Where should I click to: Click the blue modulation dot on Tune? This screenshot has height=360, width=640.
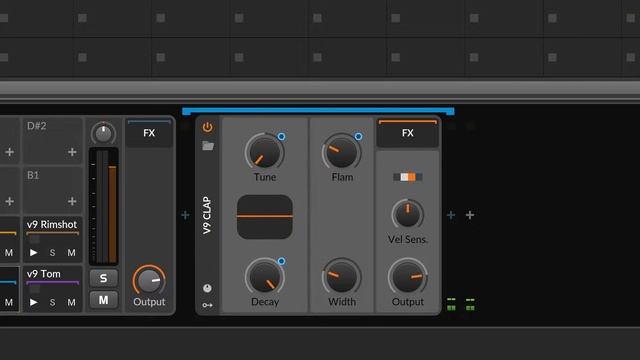pyautogui.click(x=281, y=136)
